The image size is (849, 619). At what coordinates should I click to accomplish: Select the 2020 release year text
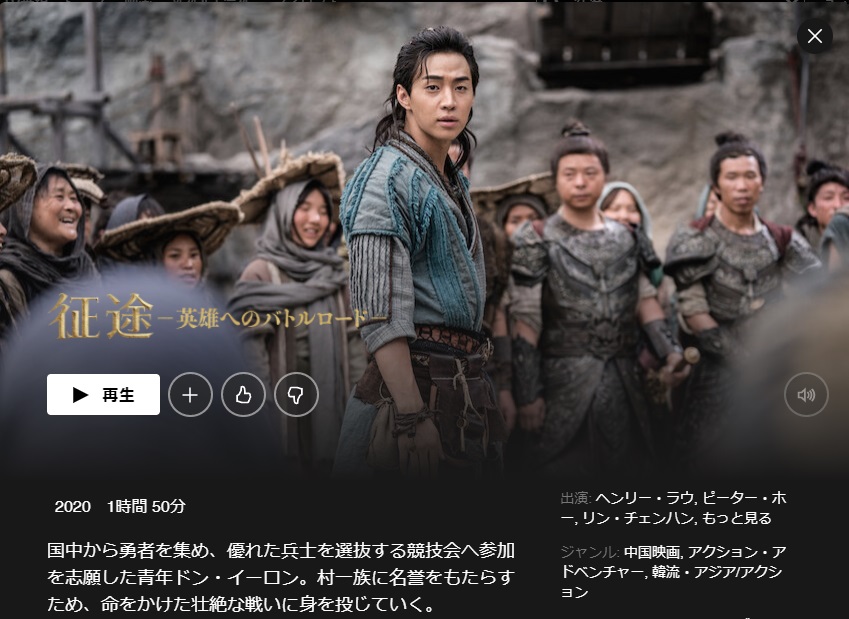pos(73,507)
